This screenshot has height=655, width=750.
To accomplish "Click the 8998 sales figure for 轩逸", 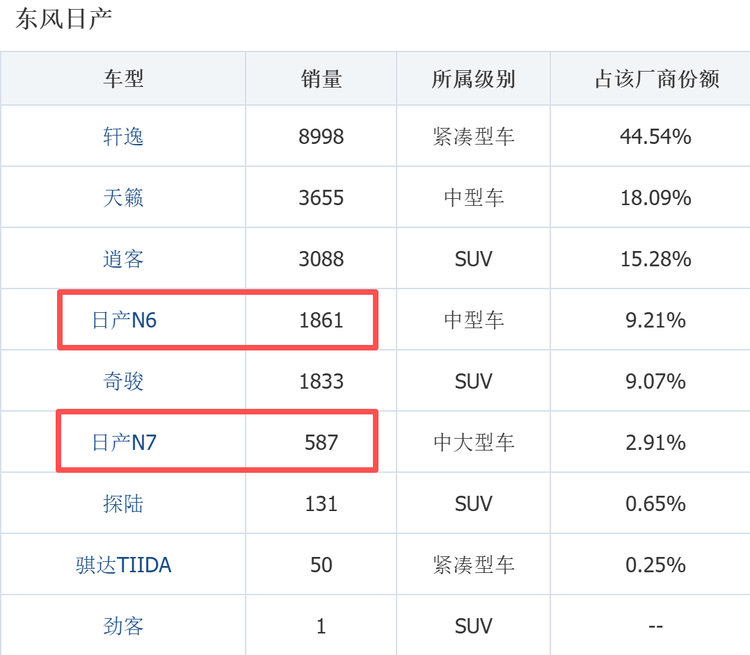I will coord(321,137).
